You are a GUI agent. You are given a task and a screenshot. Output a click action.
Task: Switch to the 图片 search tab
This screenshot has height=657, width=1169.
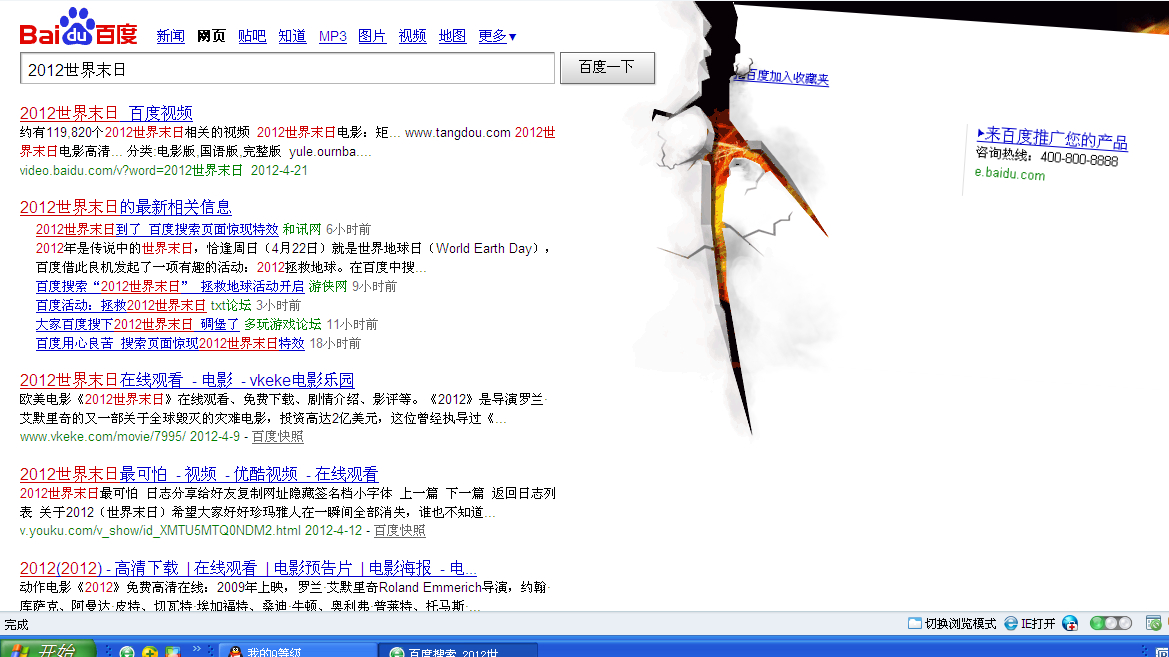point(372,36)
